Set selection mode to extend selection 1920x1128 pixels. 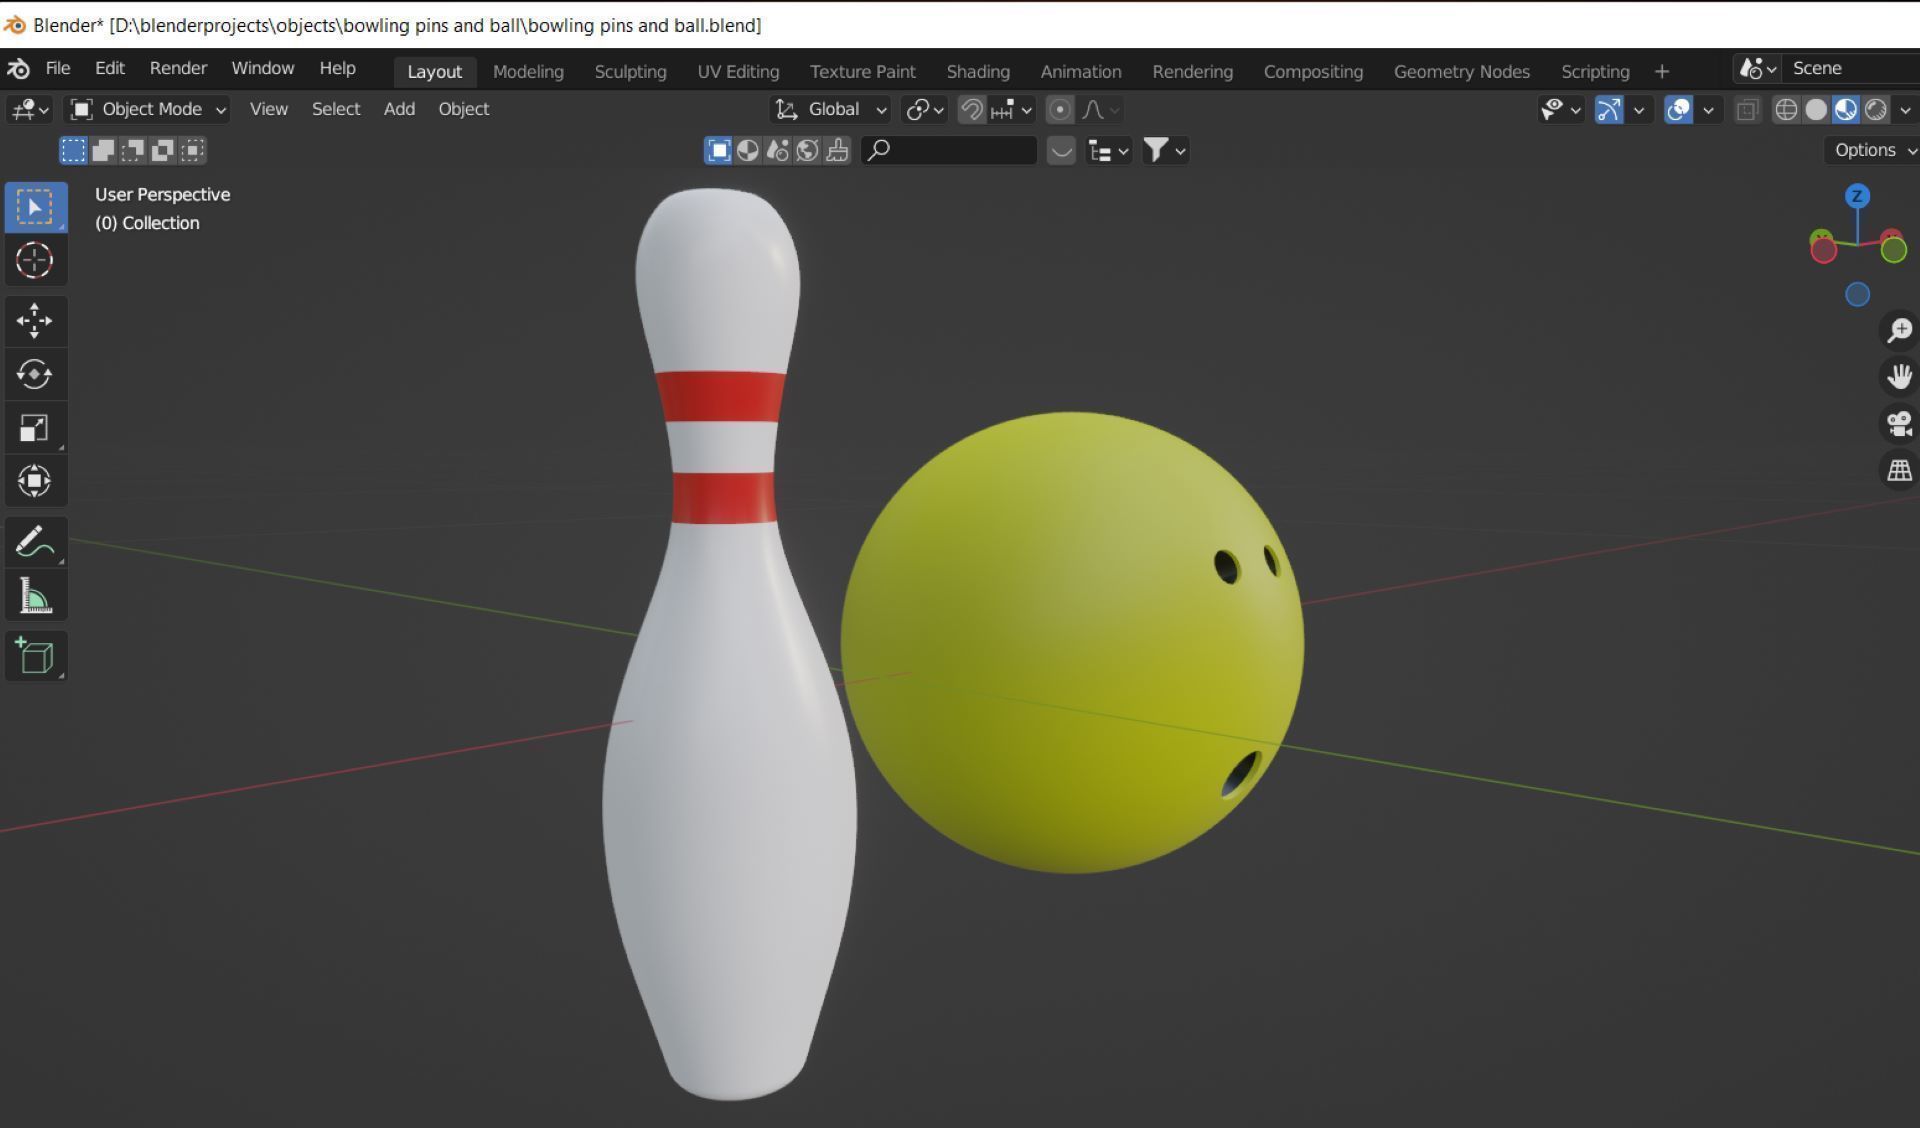coord(103,150)
